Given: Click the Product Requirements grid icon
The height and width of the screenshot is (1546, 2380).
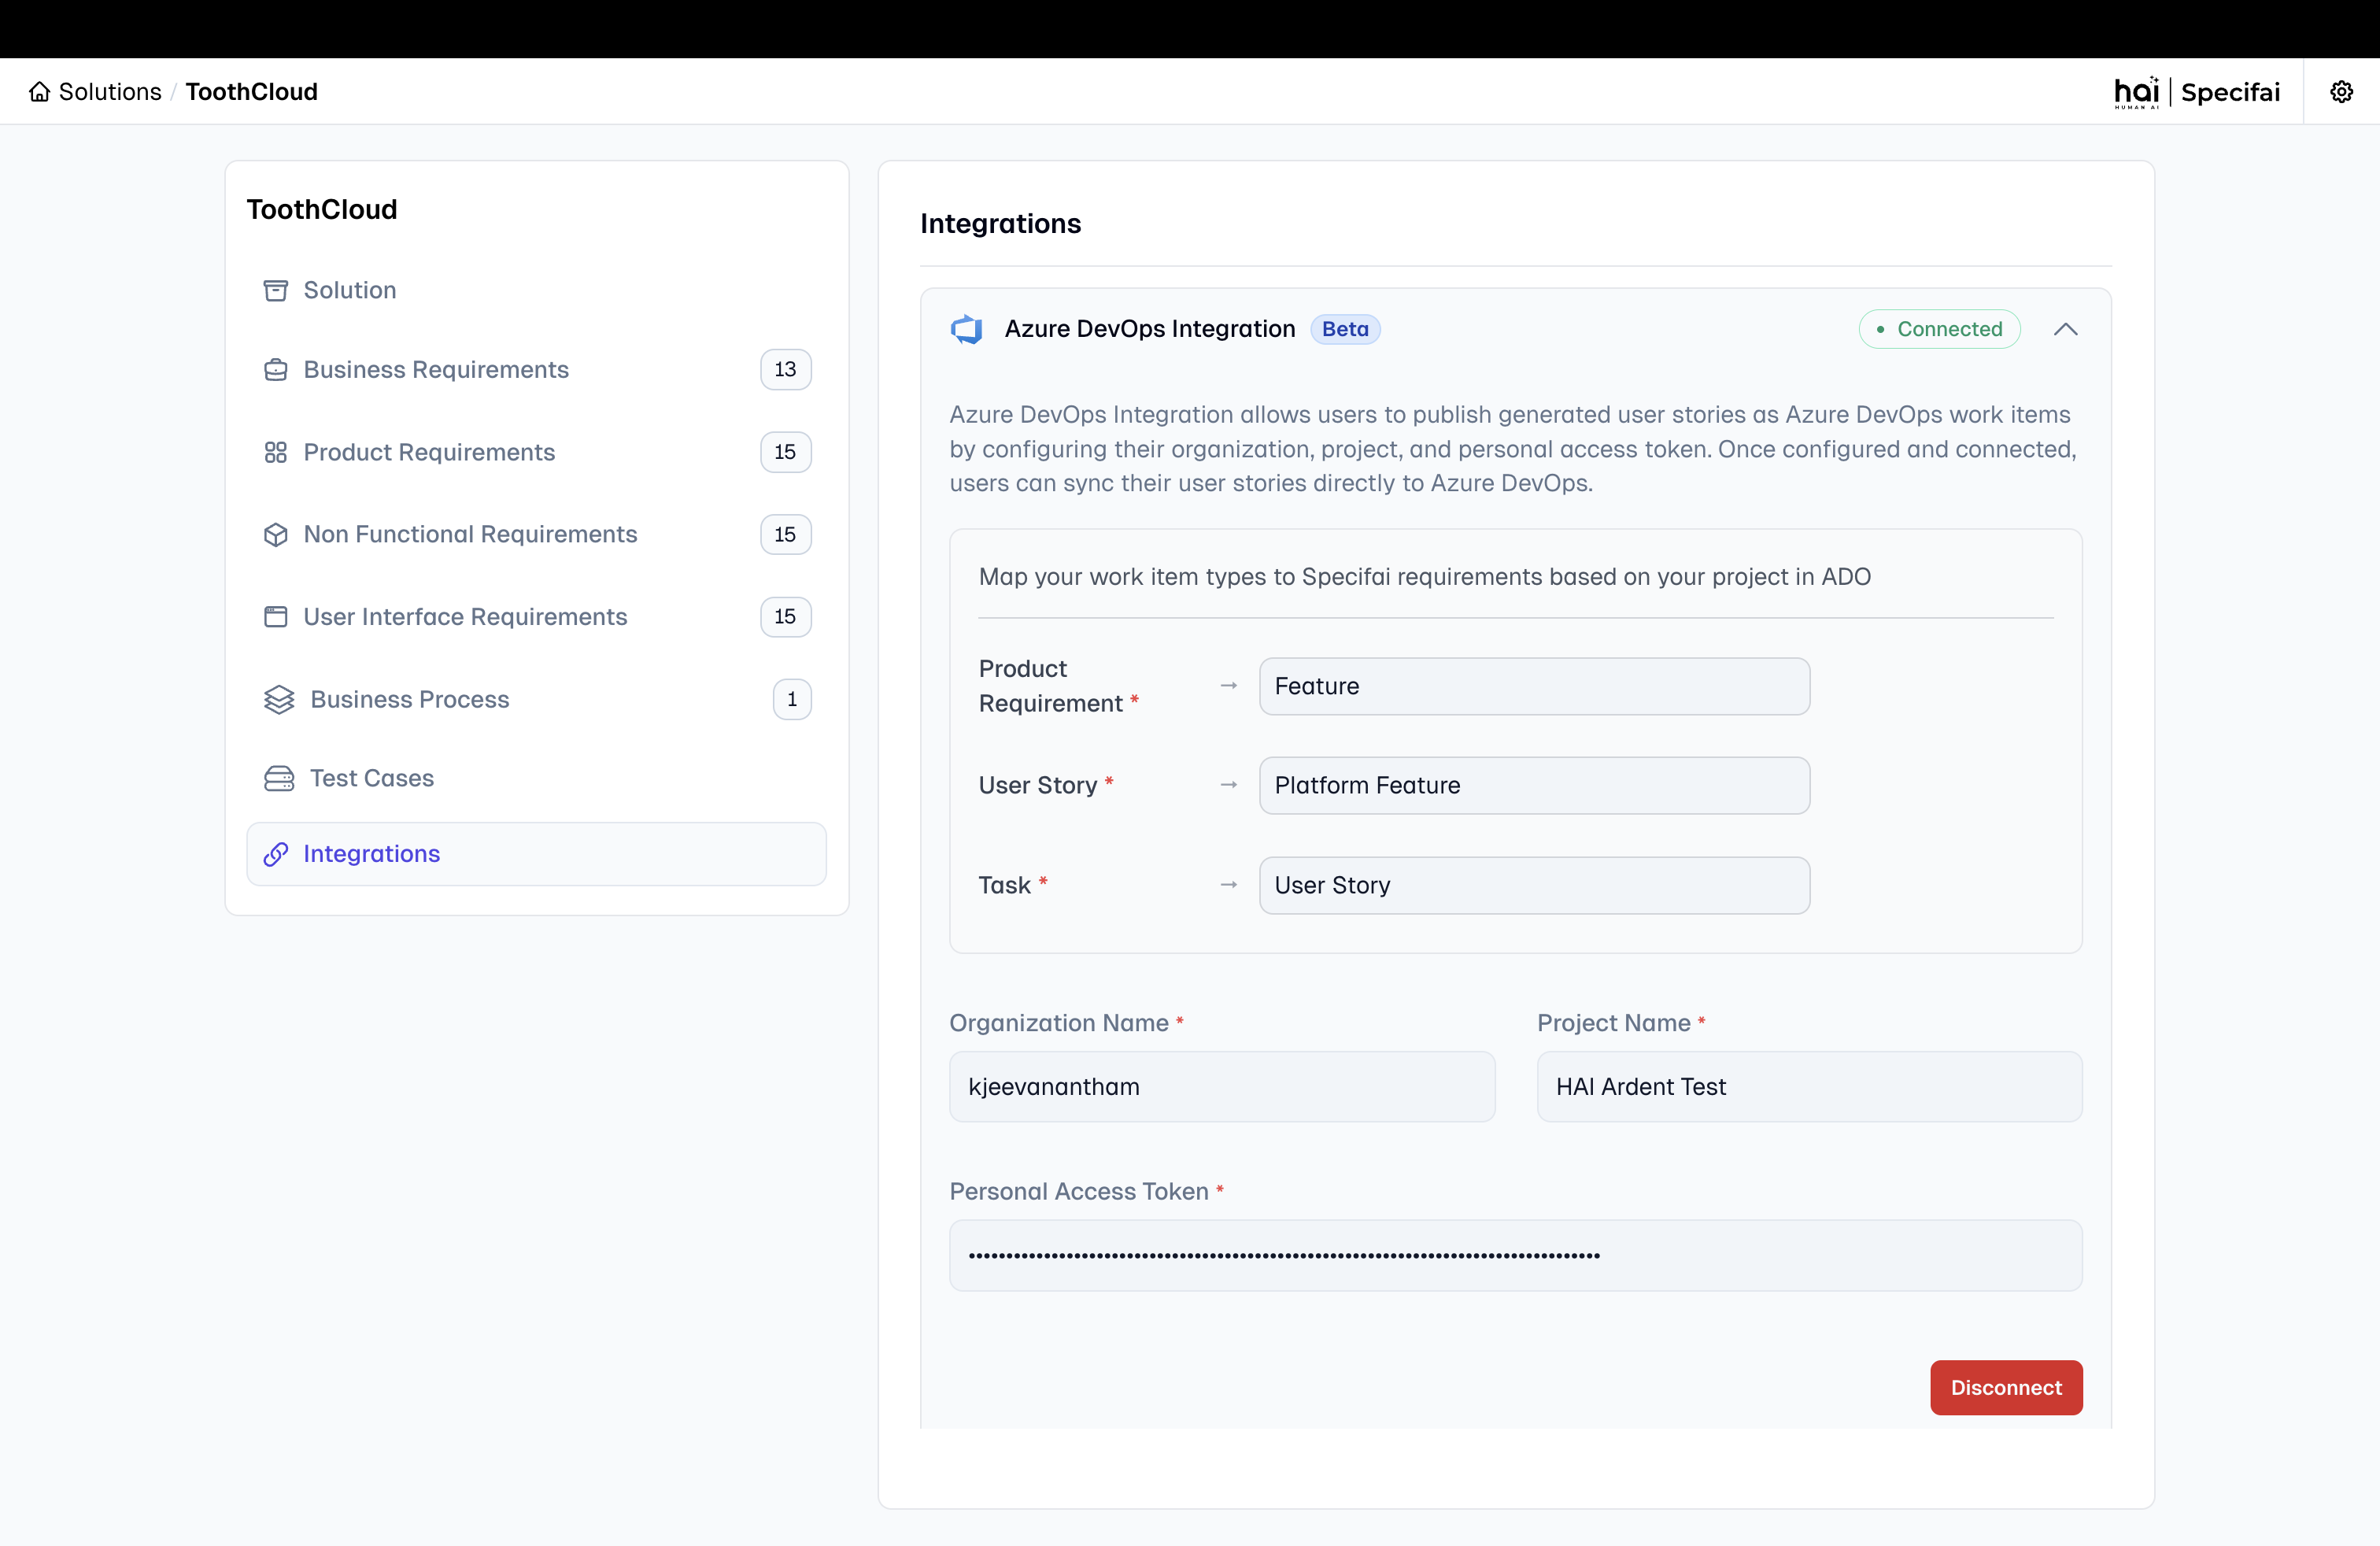Looking at the screenshot, I should pyautogui.click(x=276, y=452).
